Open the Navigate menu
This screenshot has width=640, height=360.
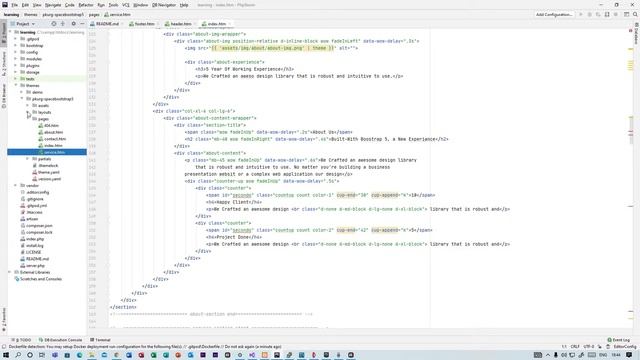click(x=53, y=5)
